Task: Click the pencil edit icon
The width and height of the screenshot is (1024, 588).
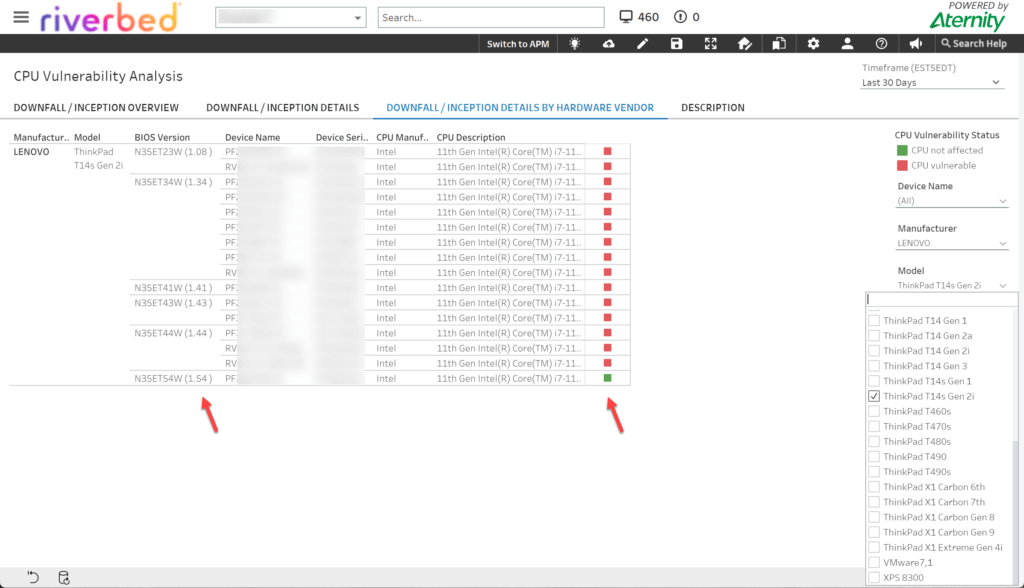Action: [643, 44]
